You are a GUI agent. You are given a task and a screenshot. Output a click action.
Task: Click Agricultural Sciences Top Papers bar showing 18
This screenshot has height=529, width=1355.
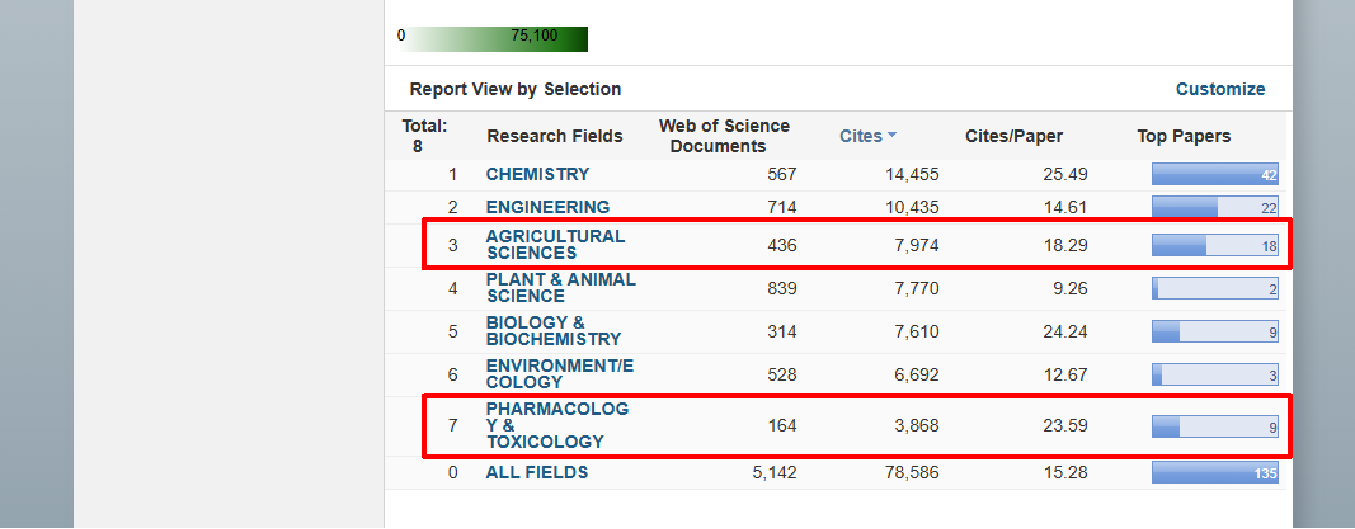1214,245
